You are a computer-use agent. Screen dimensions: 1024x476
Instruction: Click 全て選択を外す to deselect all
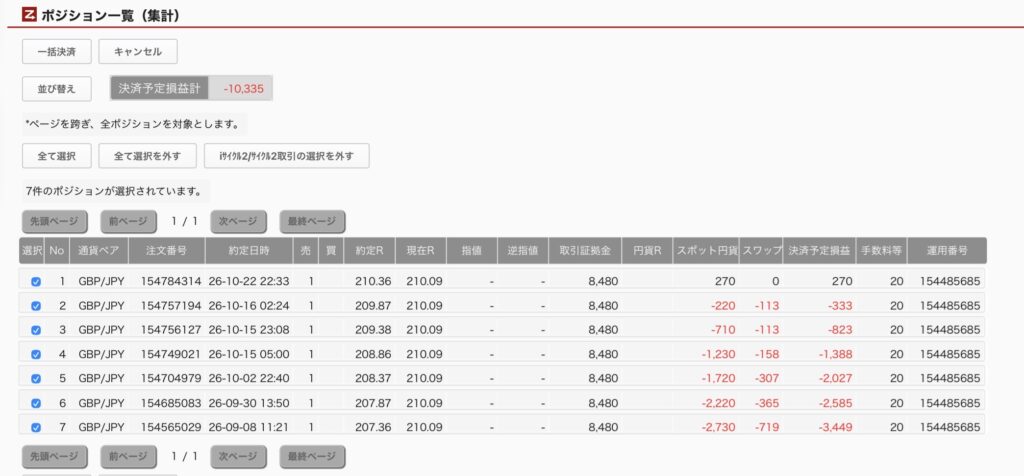click(x=147, y=156)
